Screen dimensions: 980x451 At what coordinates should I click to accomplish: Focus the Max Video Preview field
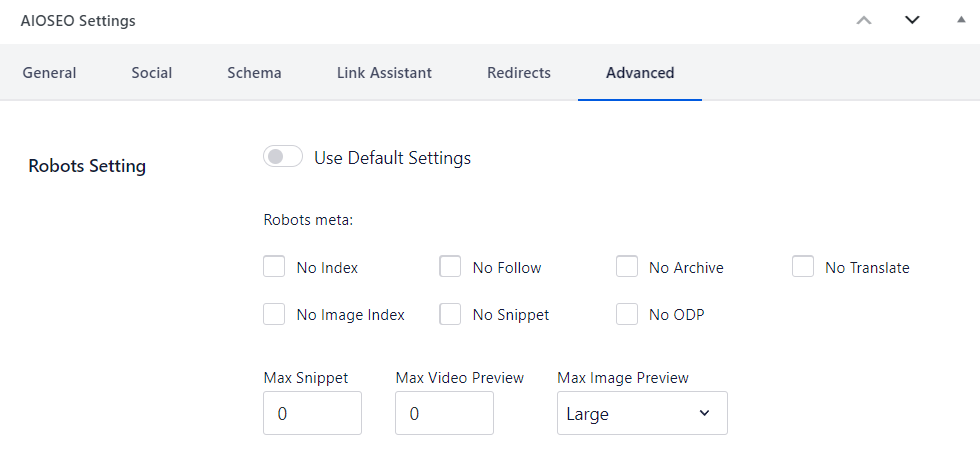[x=444, y=413]
